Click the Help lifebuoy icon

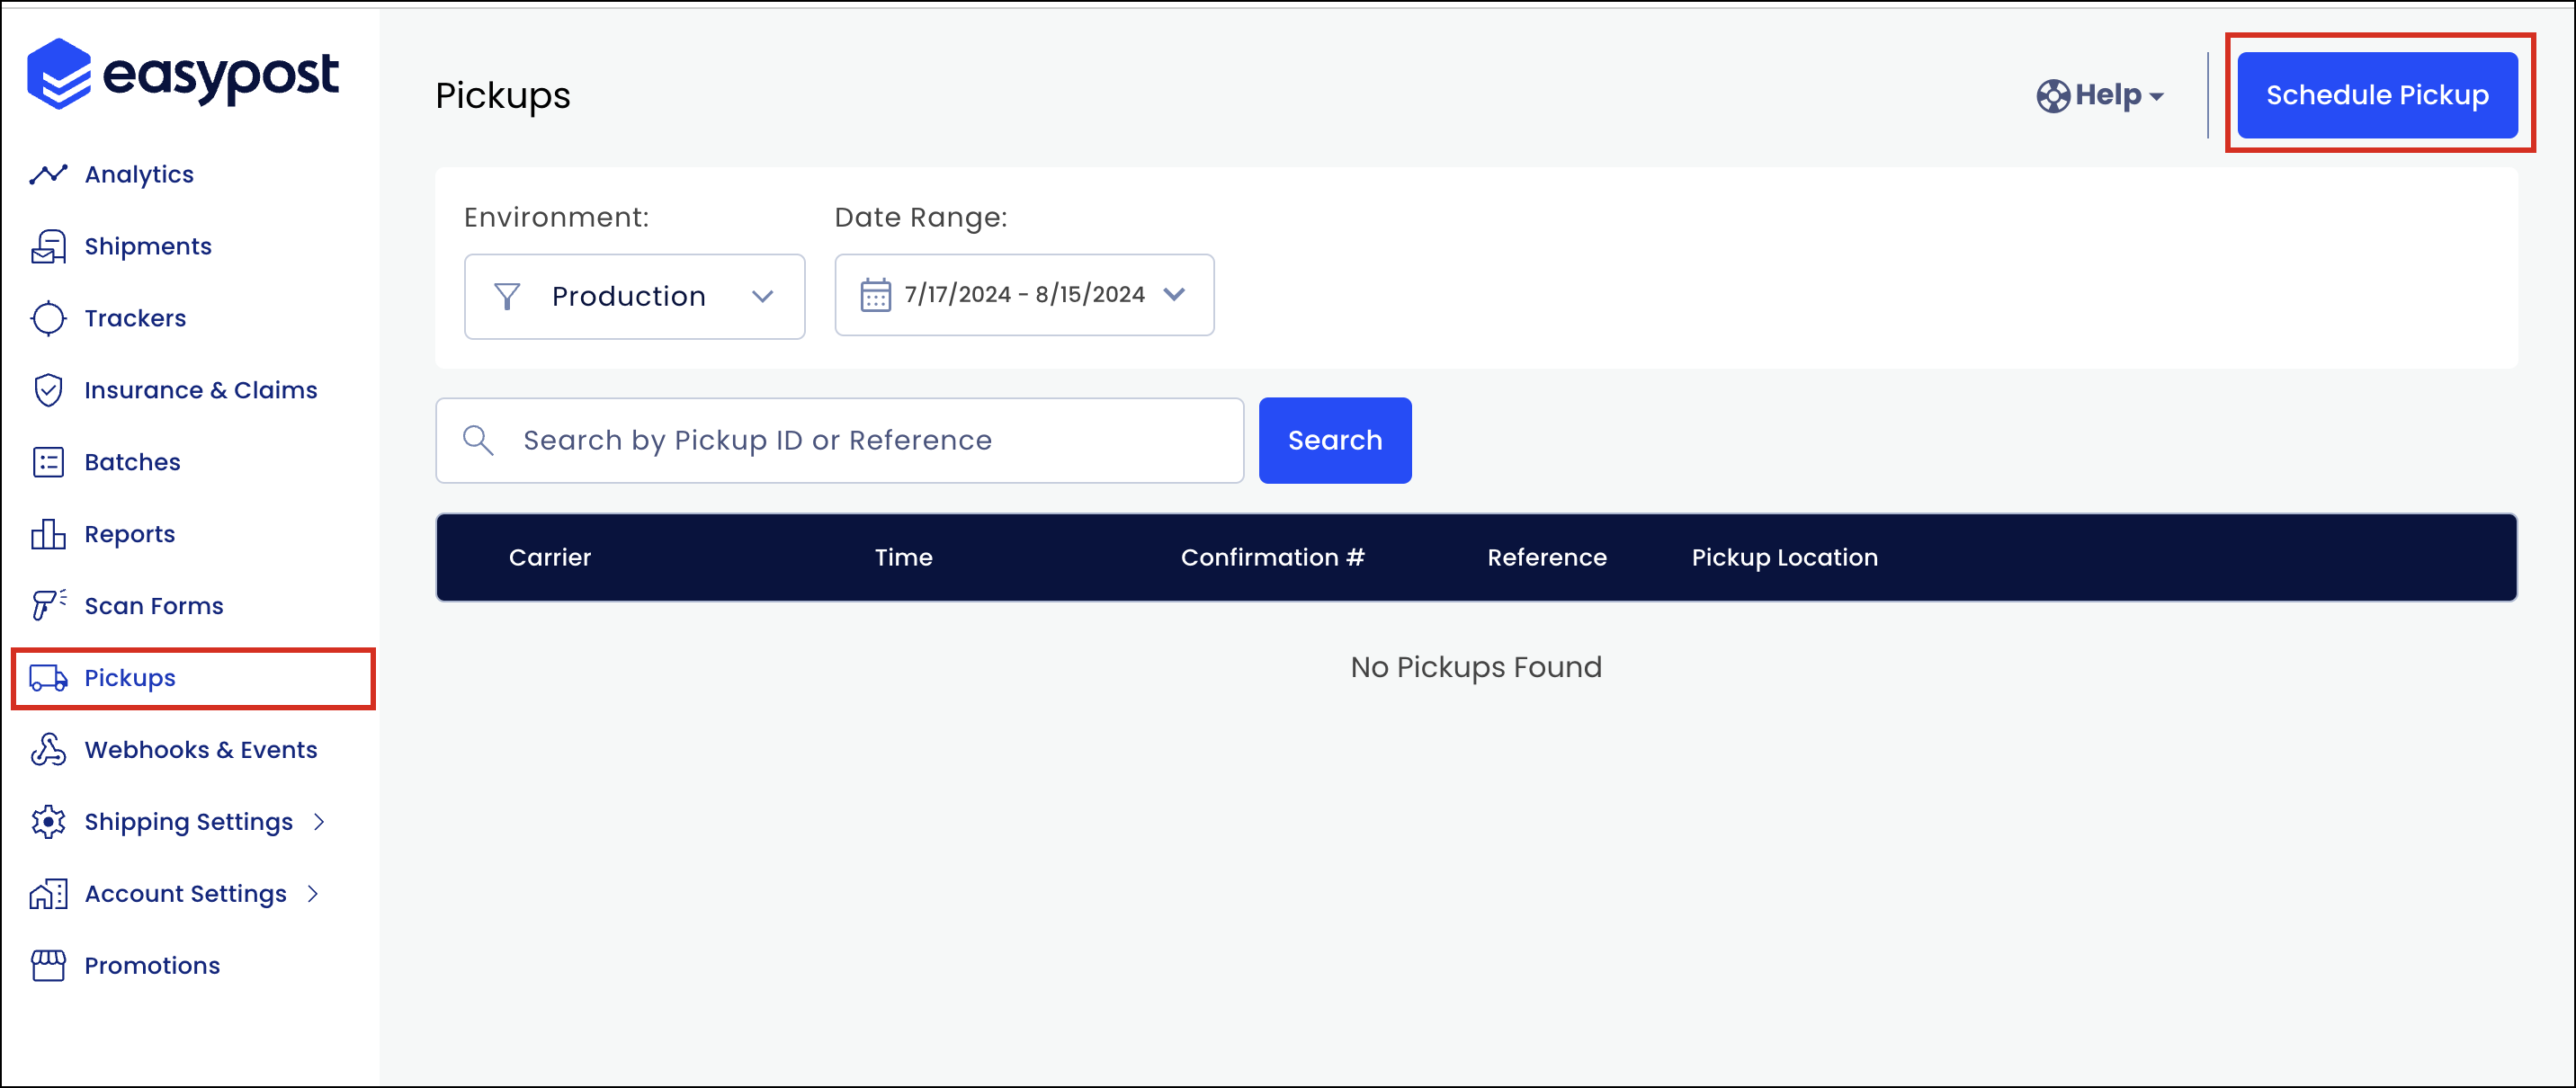tap(2053, 96)
